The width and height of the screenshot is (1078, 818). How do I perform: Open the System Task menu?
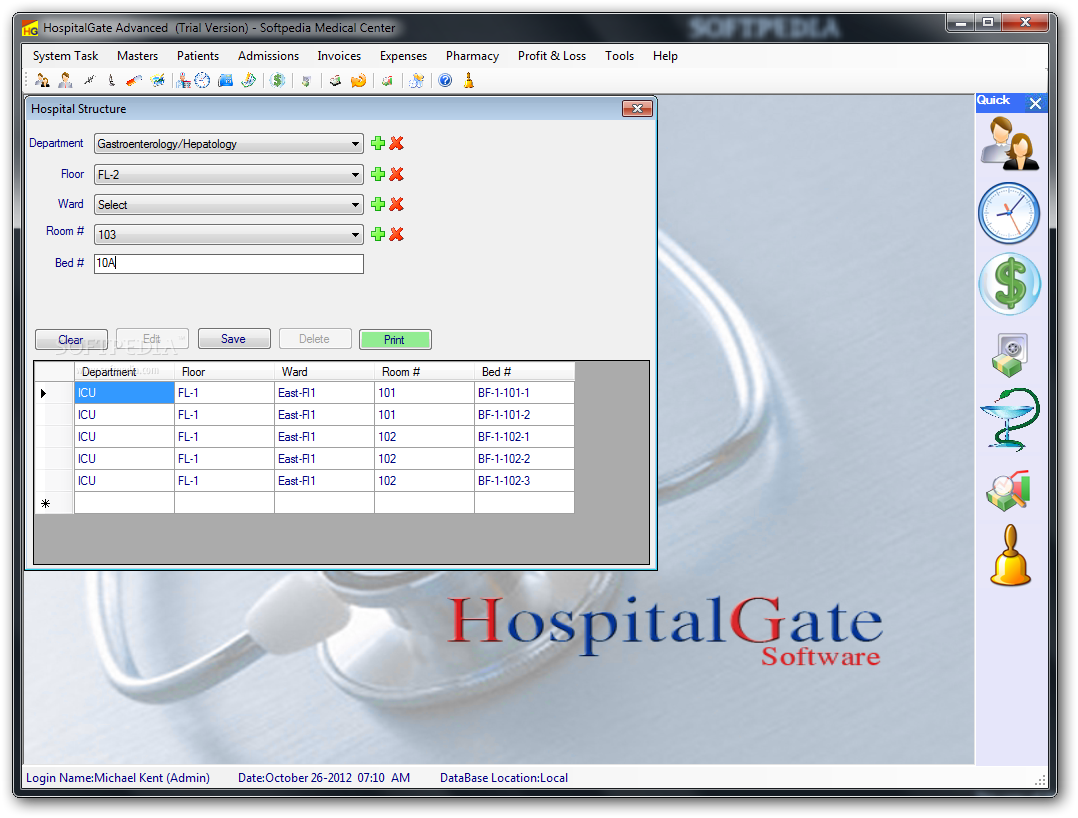(65, 56)
